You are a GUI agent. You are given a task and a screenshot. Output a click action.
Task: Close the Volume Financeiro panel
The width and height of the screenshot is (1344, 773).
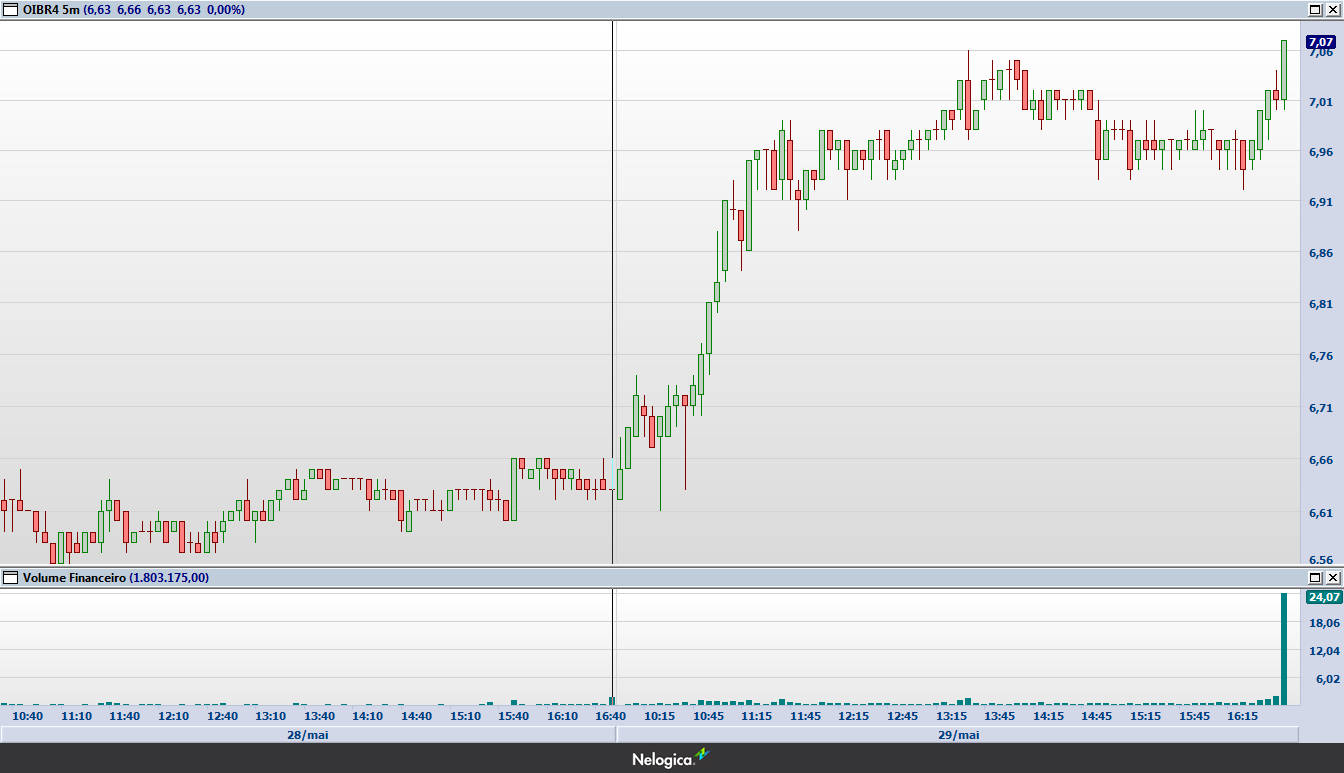pos(1332,577)
